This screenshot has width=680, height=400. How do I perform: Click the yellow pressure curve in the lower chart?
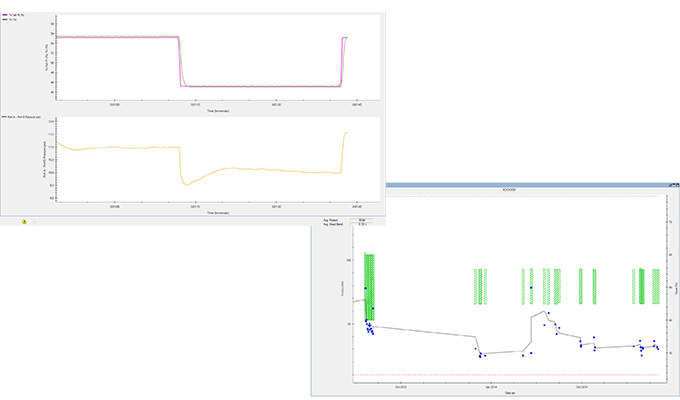pos(260,171)
